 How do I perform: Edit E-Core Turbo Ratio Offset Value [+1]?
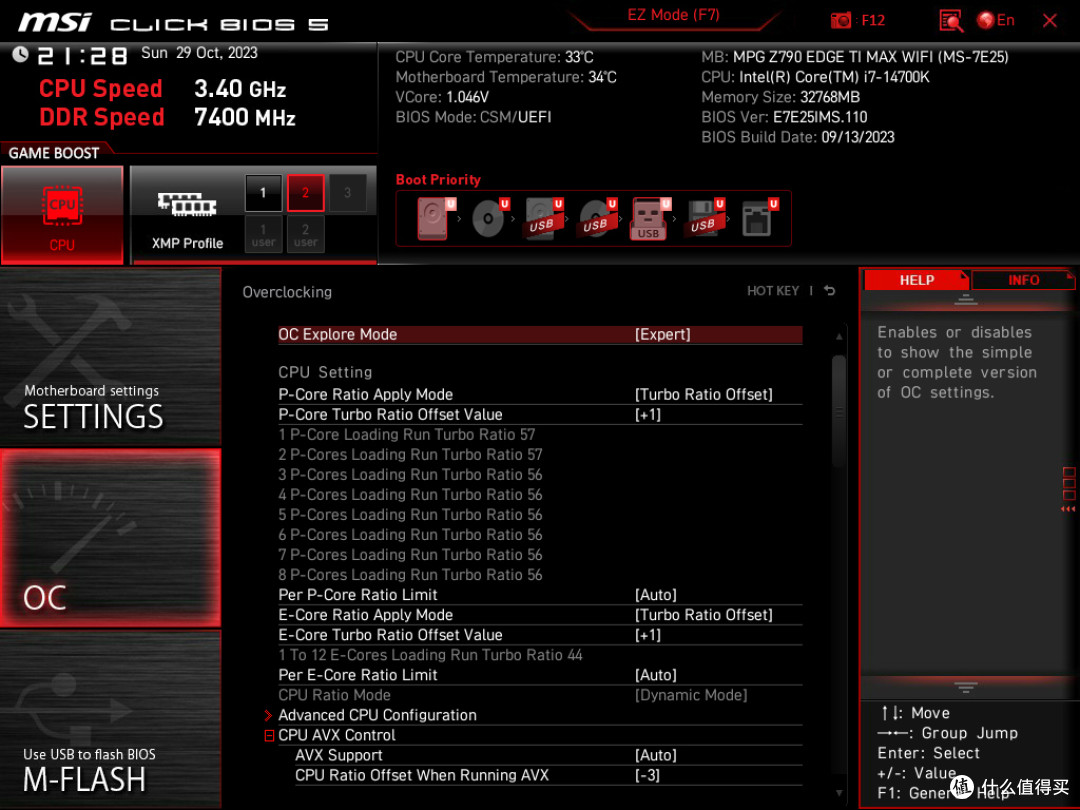540,635
